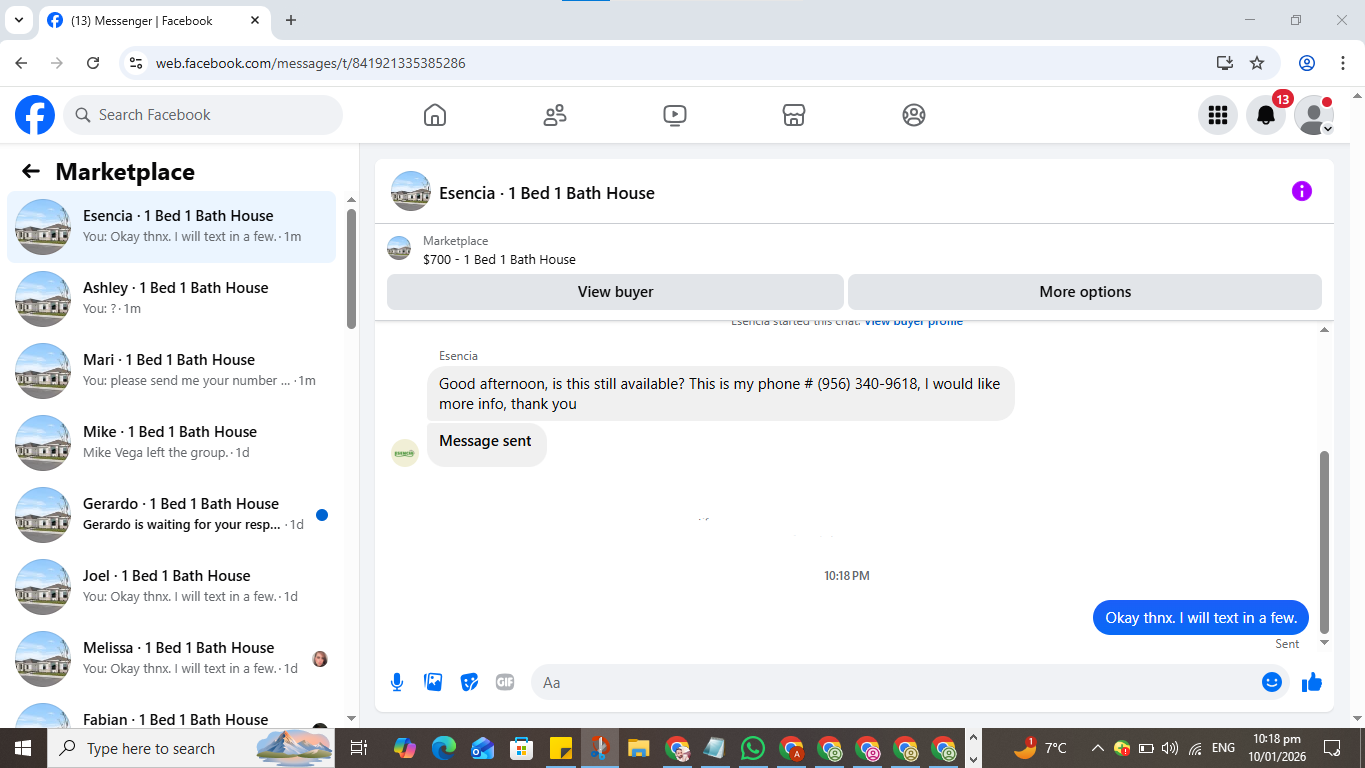Click the Esencia message with phone number
The height and width of the screenshot is (768, 1365).
click(720, 393)
